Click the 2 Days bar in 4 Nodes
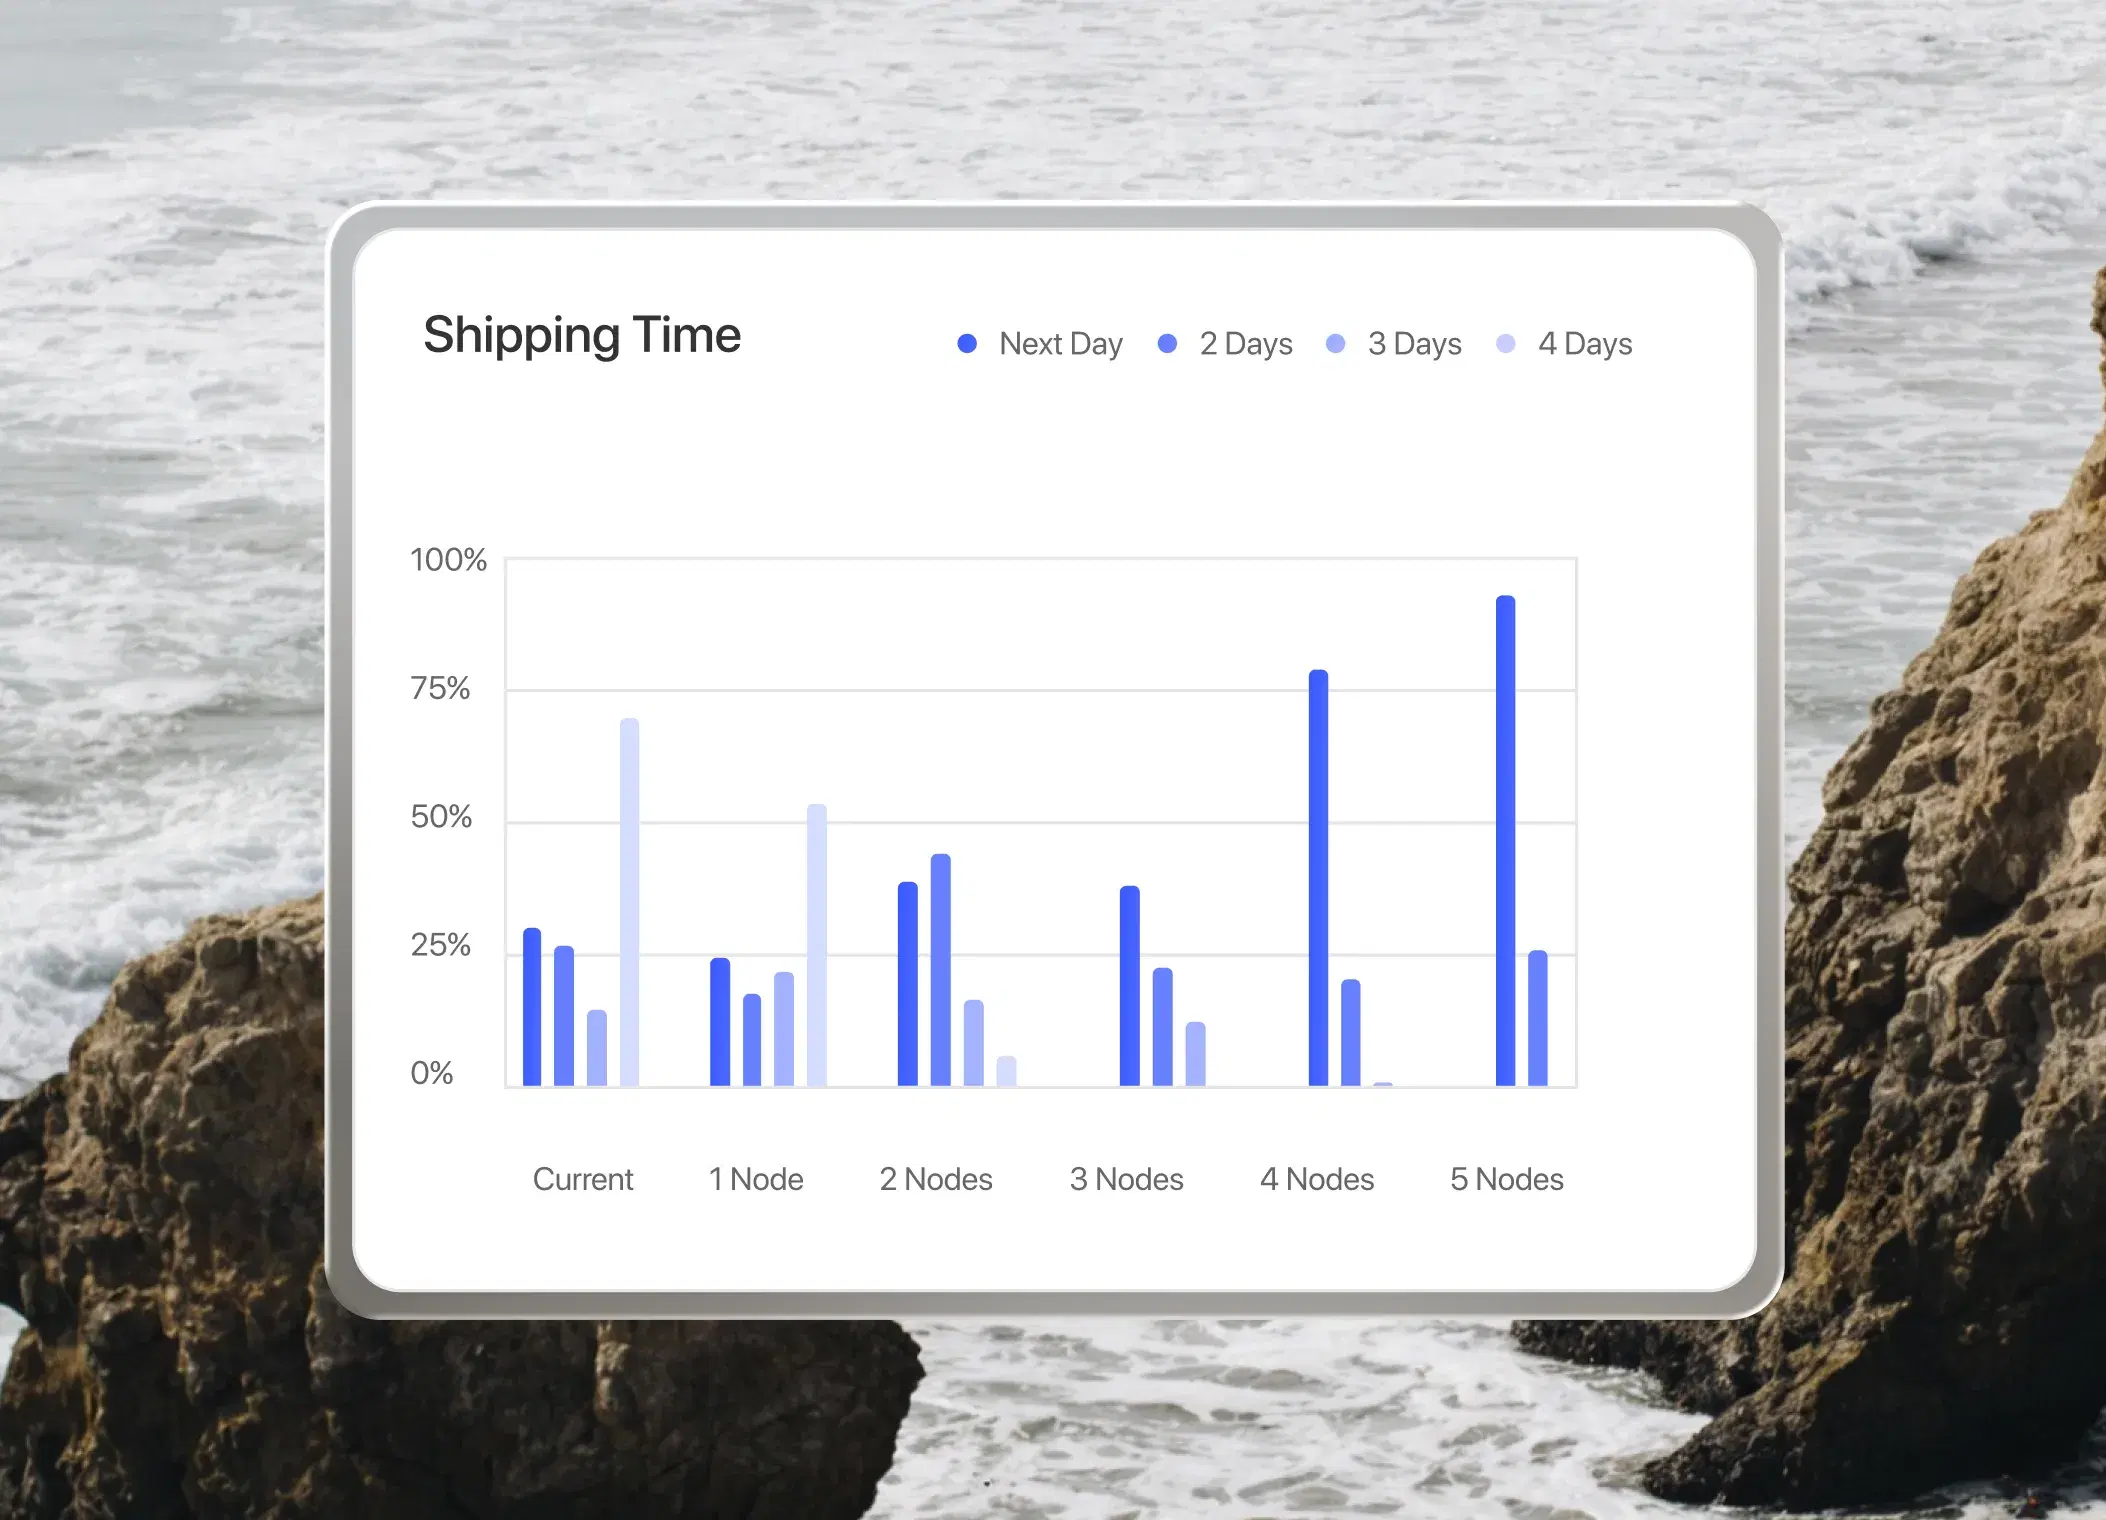The image size is (2106, 1520). tap(1351, 1033)
